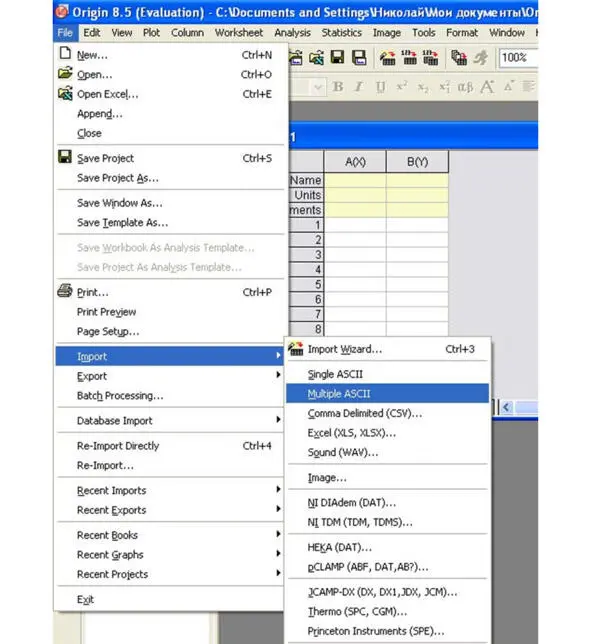Open the Analysis menu in menu bar
The image size is (591, 644).
pos(292,33)
